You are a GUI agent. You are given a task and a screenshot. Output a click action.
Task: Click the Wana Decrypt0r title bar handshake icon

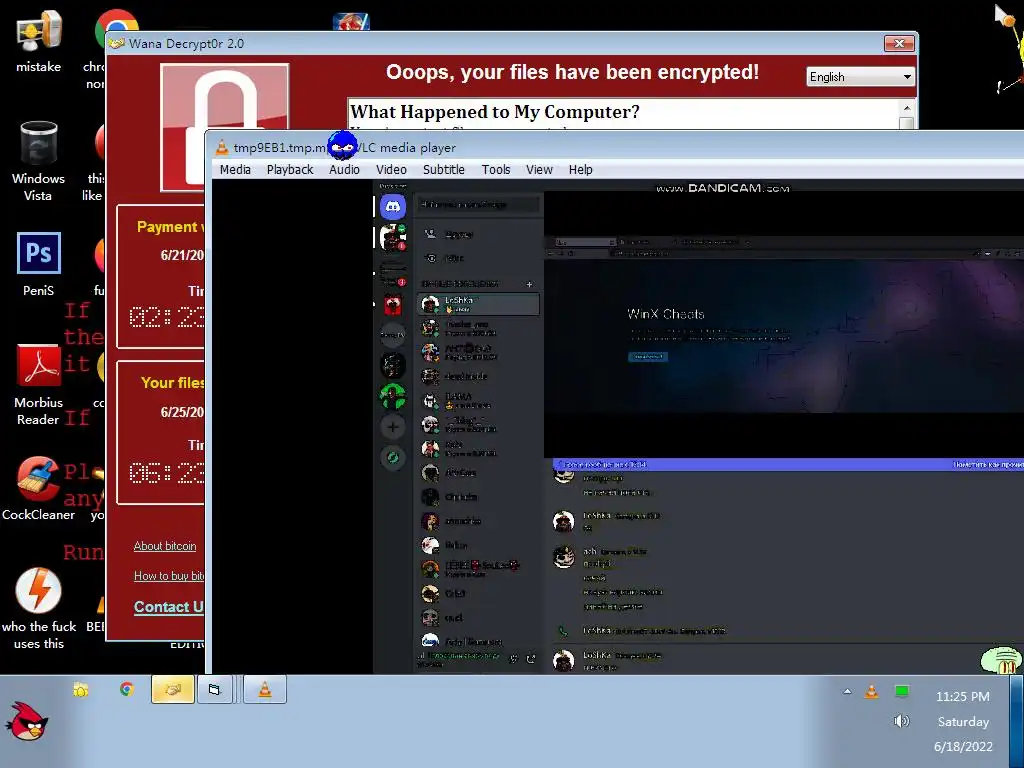pyautogui.click(x=117, y=44)
